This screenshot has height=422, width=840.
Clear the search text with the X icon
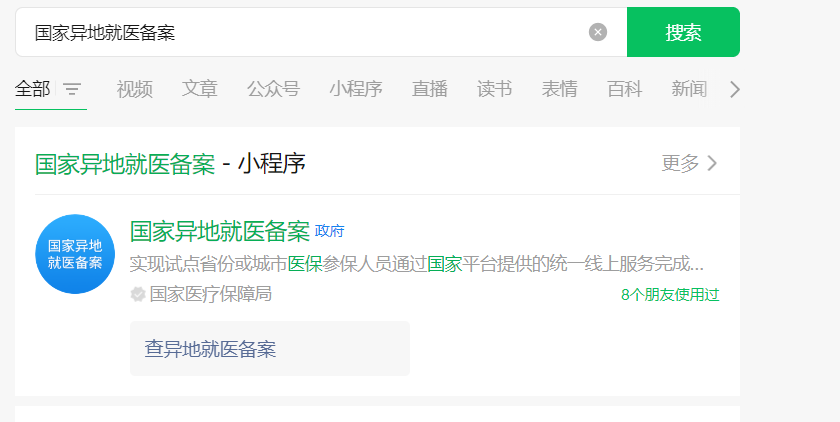tap(598, 32)
